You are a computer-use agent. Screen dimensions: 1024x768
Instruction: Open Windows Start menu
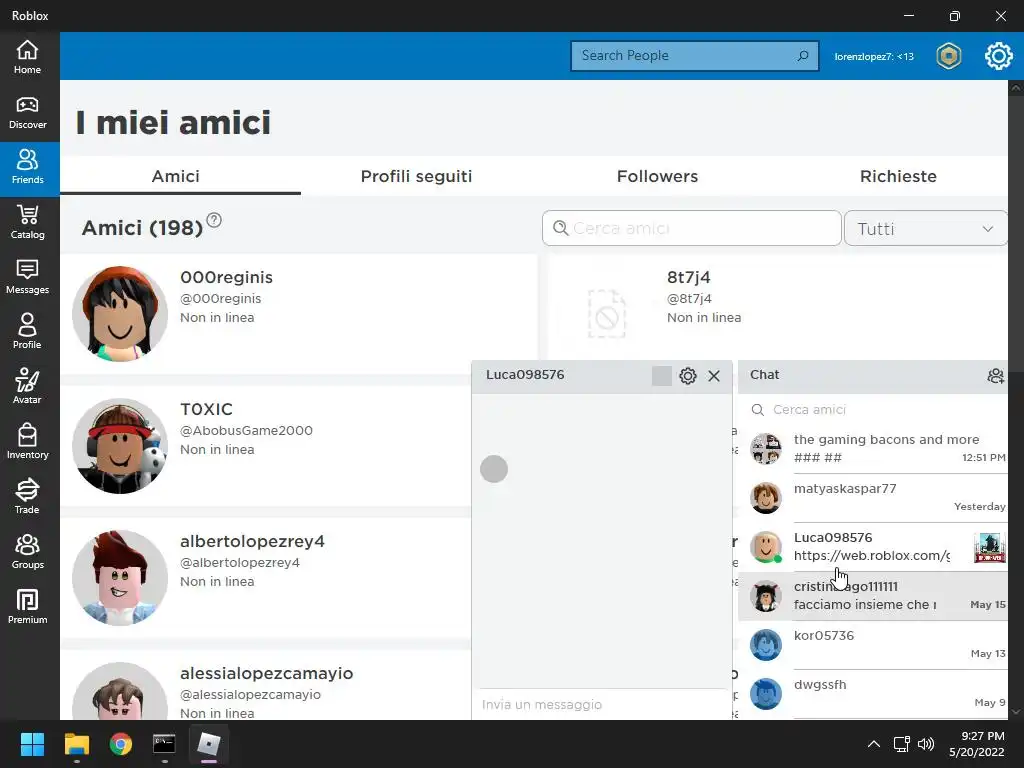(x=32, y=744)
